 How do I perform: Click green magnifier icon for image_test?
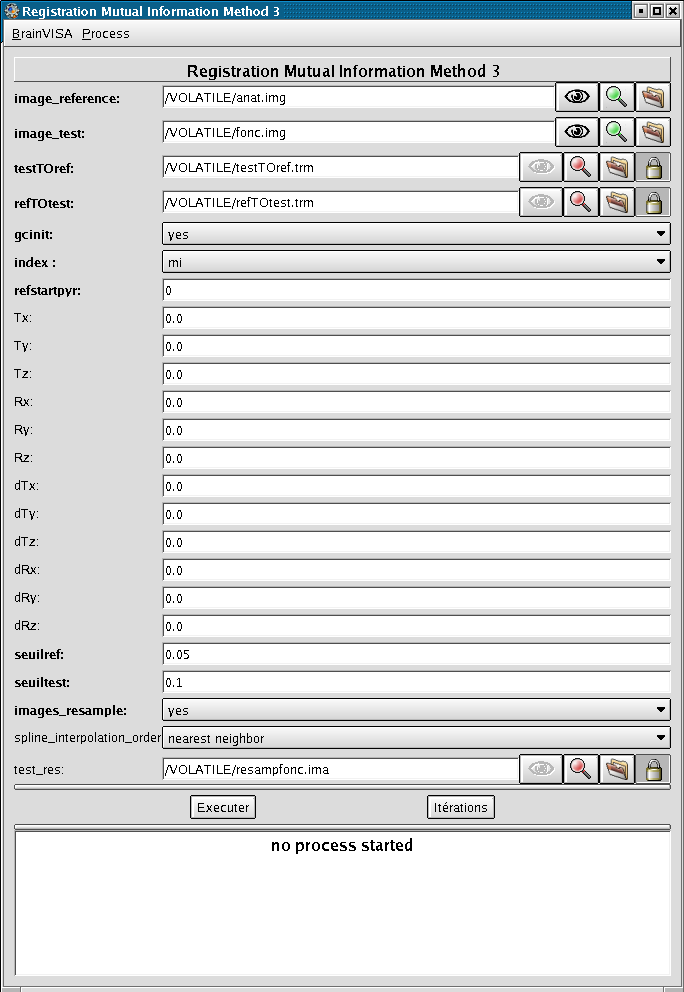(x=616, y=132)
